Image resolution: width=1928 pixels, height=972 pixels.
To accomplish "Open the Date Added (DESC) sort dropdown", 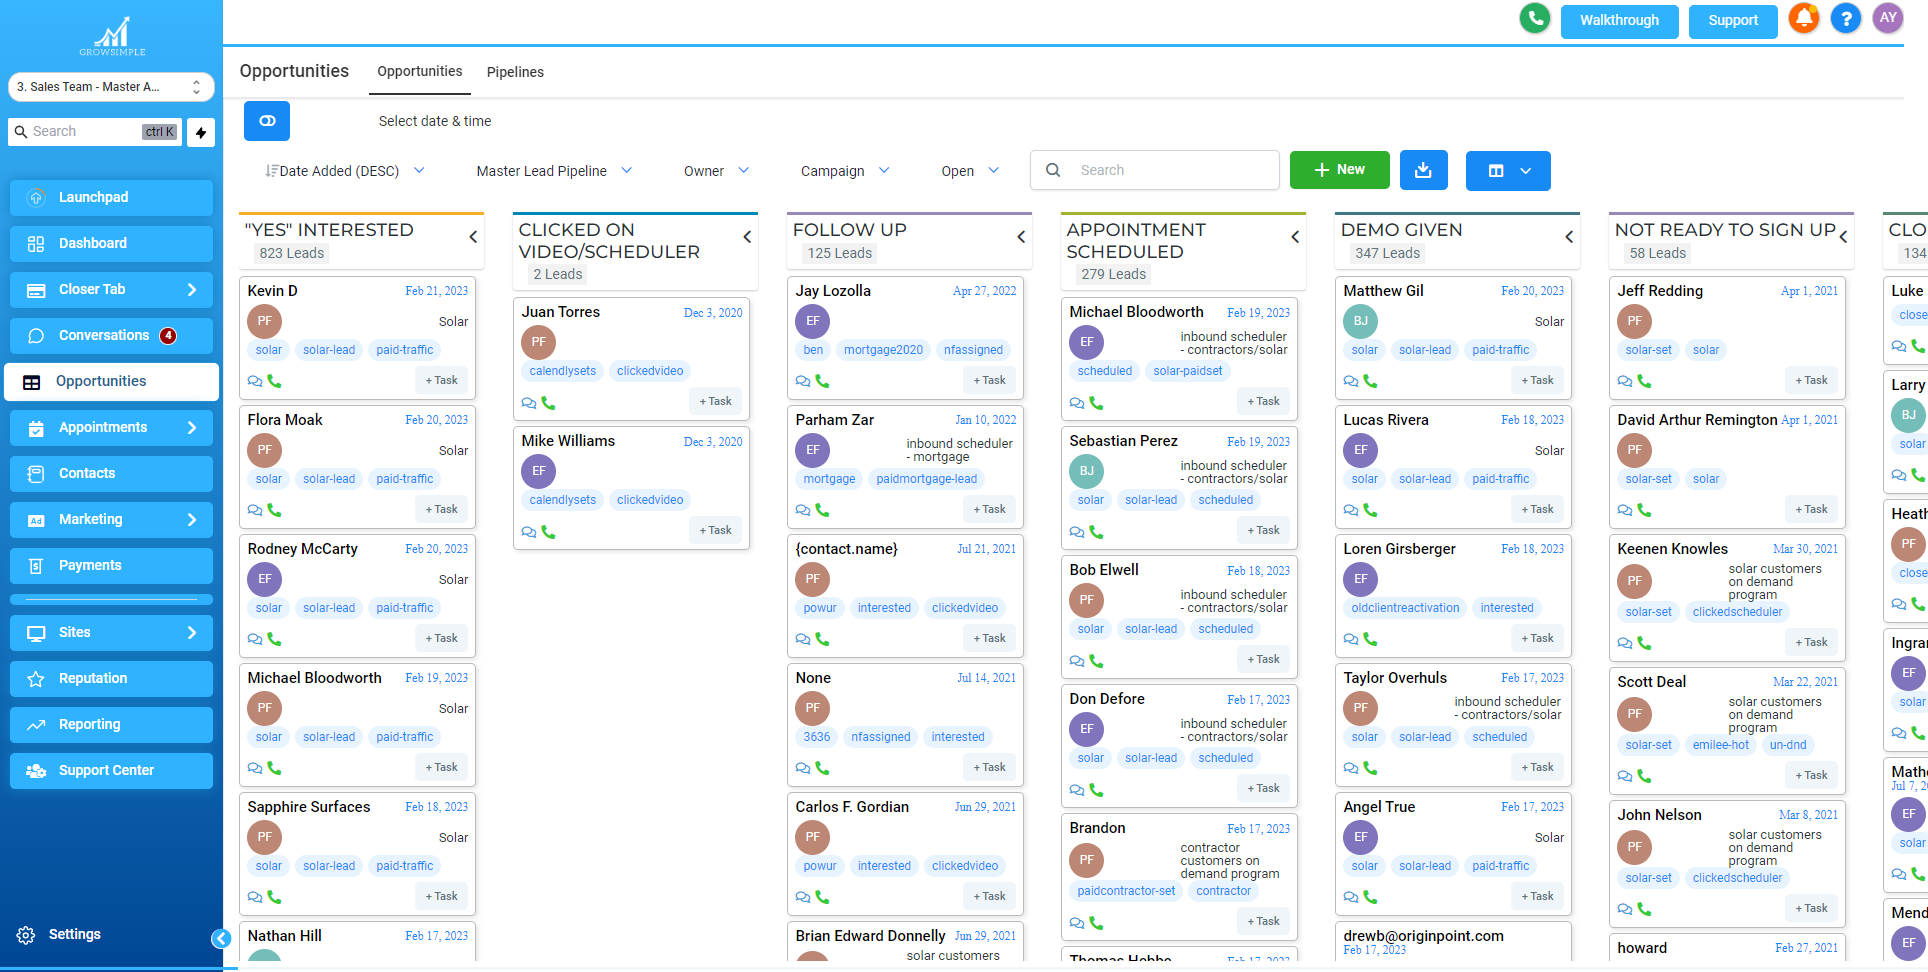I will 345,171.
